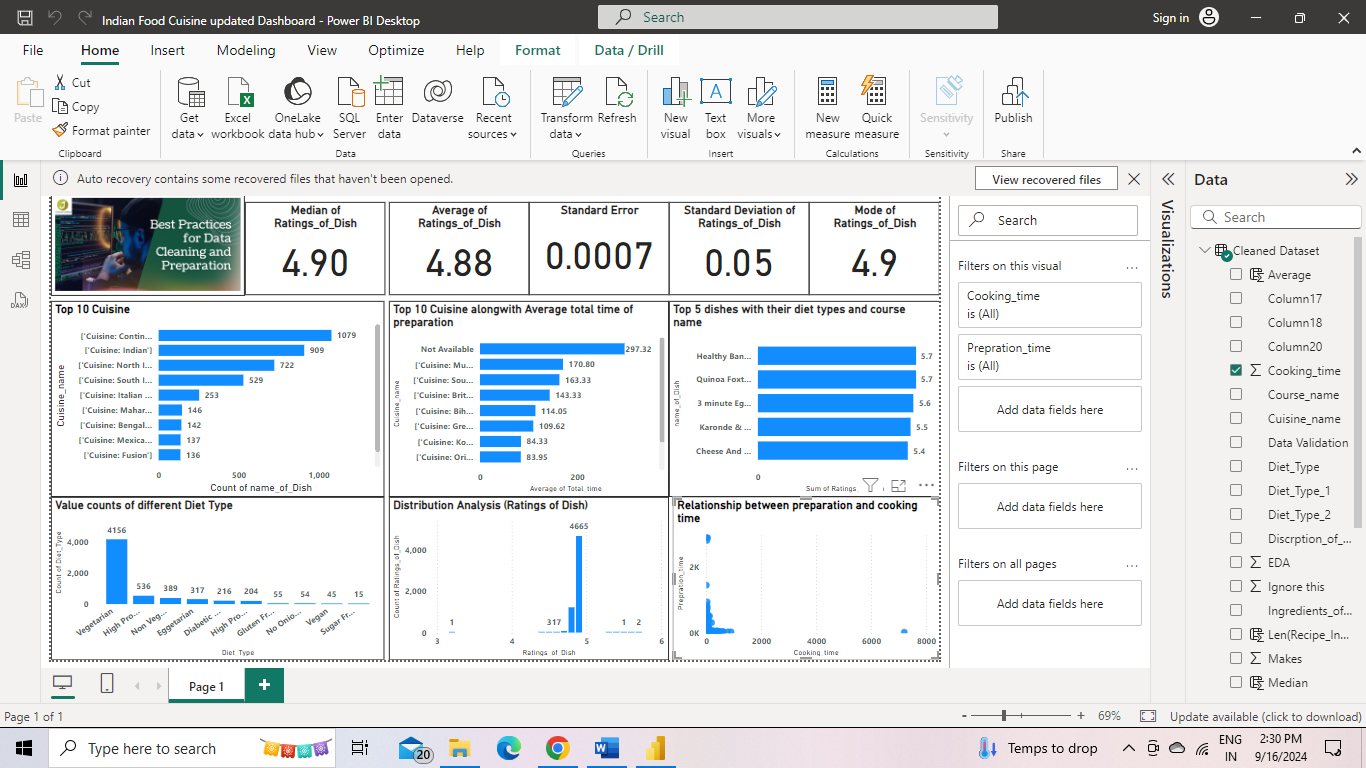Check the Cuisine_name field checkbox
The width and height of the screenshot is (1366, 768).
click(1237, 419)
